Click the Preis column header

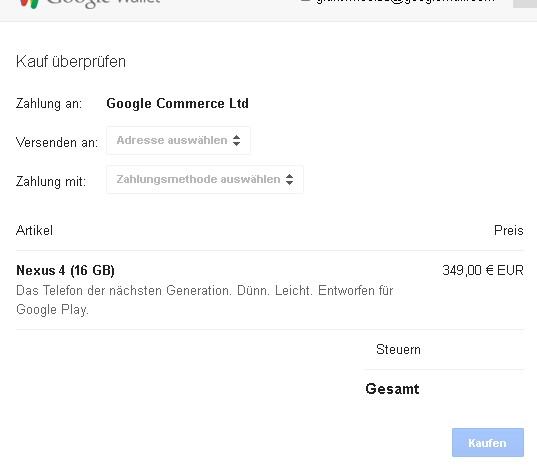[509, 231]
